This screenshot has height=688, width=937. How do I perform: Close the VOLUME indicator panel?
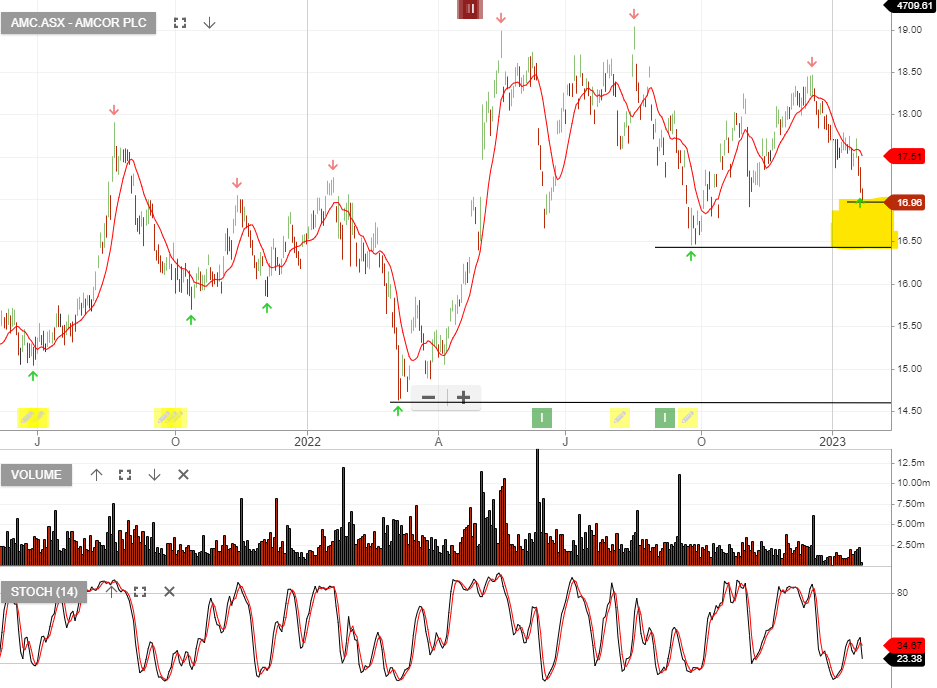[x=183, y=475]
